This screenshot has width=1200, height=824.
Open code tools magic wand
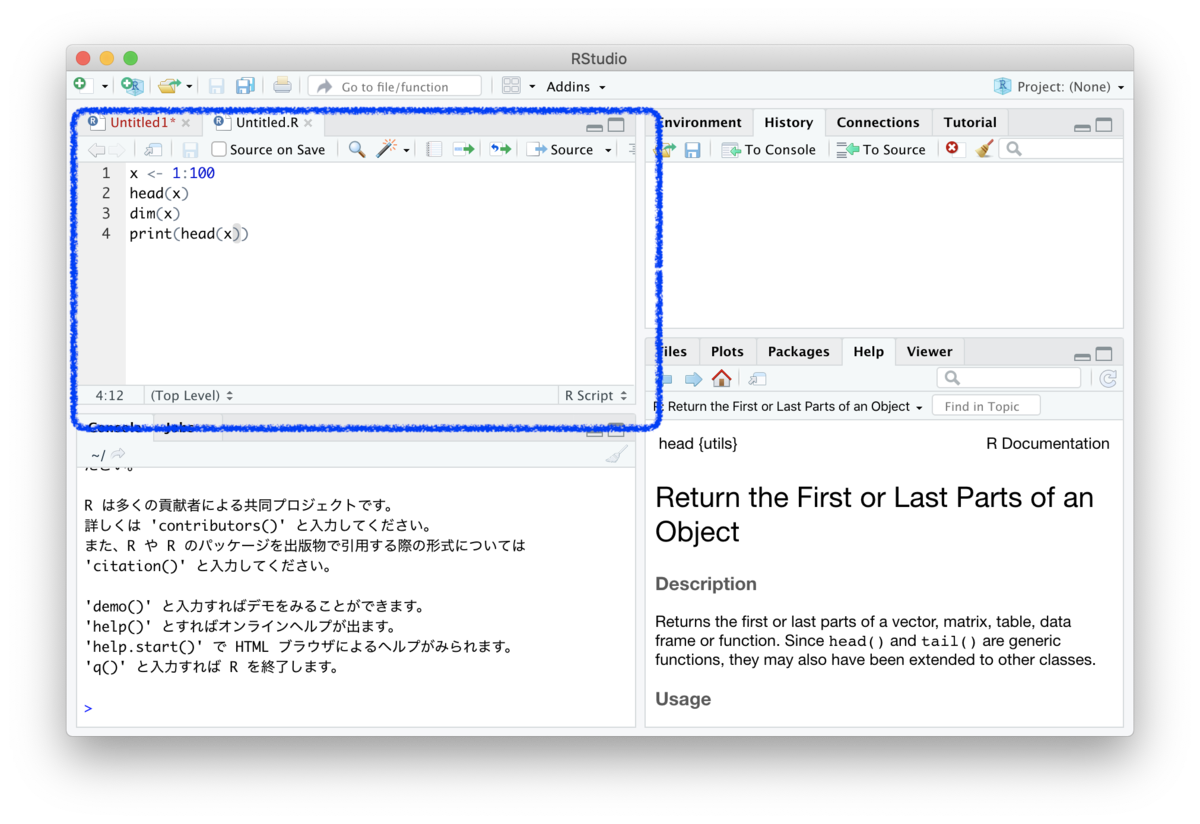(x=386, y=150)
